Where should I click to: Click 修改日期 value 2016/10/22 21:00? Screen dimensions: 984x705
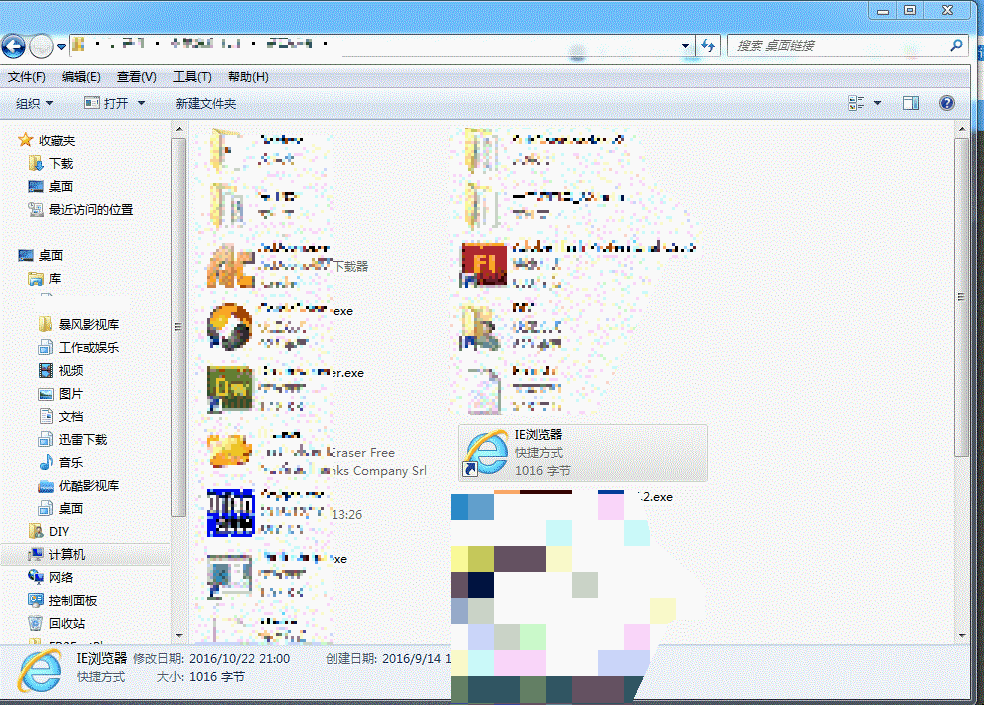pyautogui.click(x=239, y=659)
